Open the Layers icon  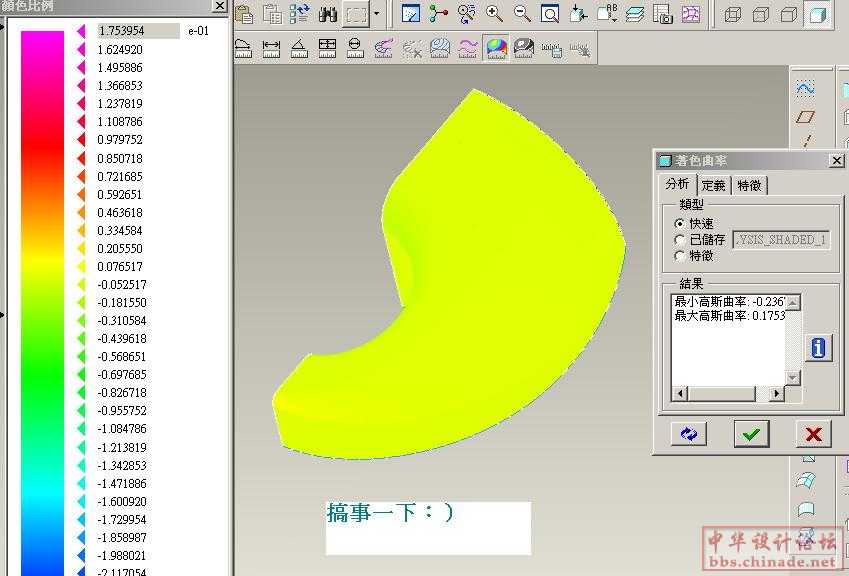pos(635,14)
